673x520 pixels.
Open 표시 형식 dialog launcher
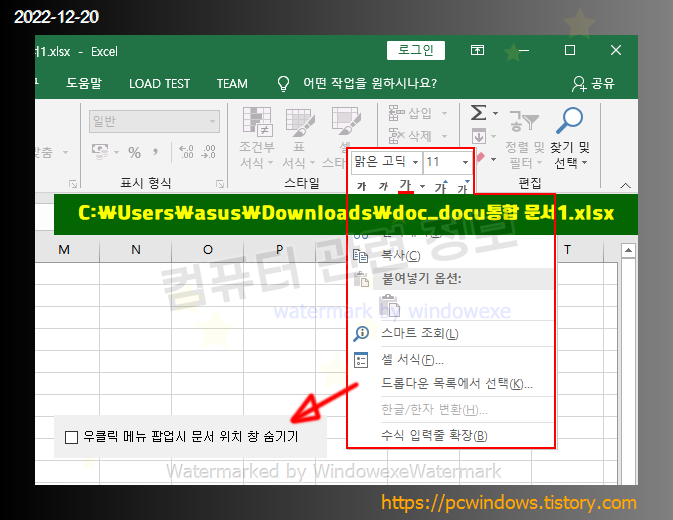click(220, 184)
